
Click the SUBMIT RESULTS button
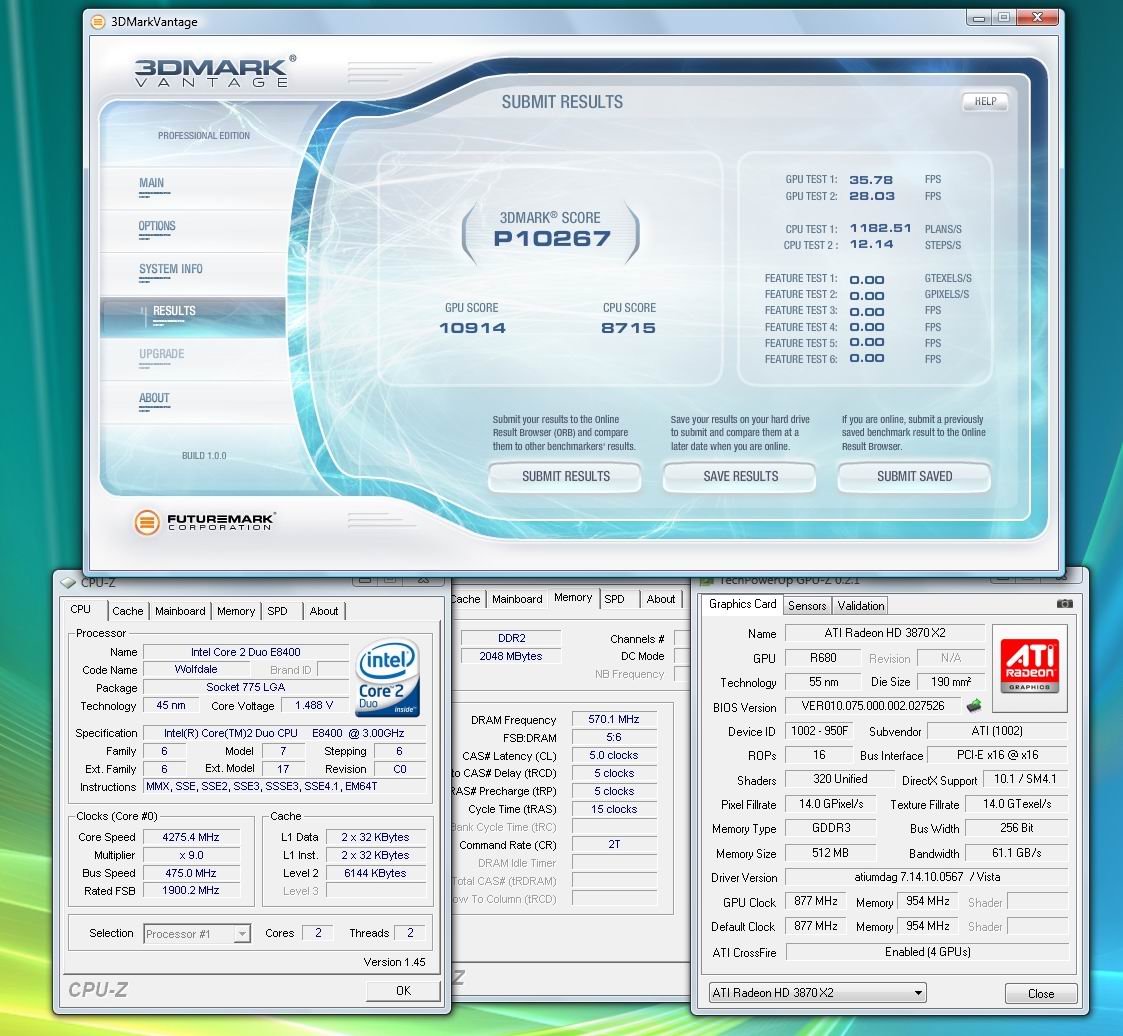(565, 477)
